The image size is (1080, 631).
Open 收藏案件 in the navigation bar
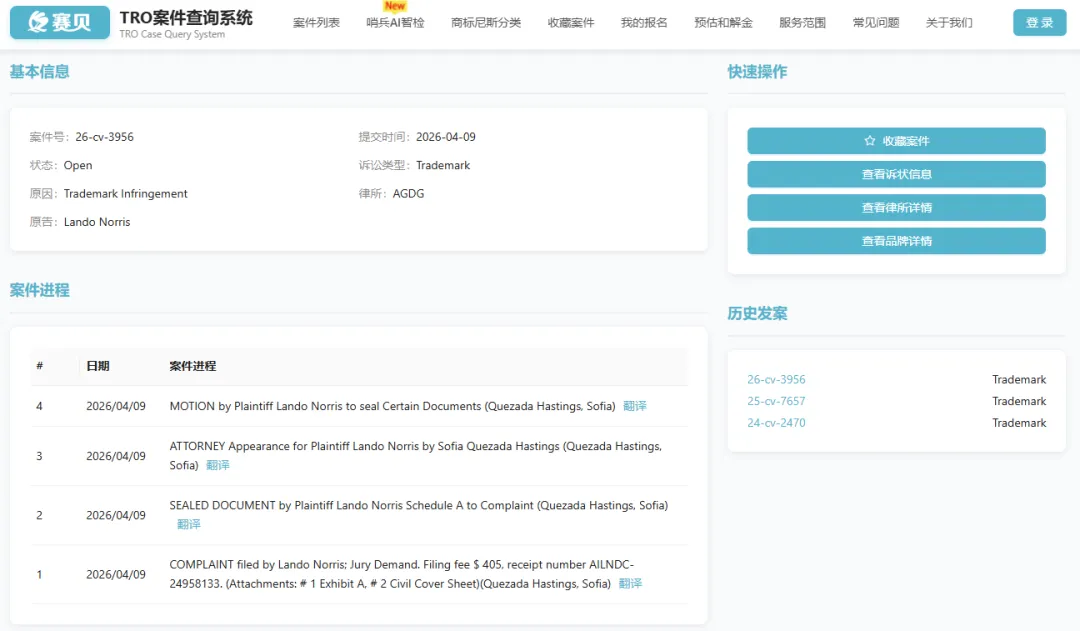(571, 23)
